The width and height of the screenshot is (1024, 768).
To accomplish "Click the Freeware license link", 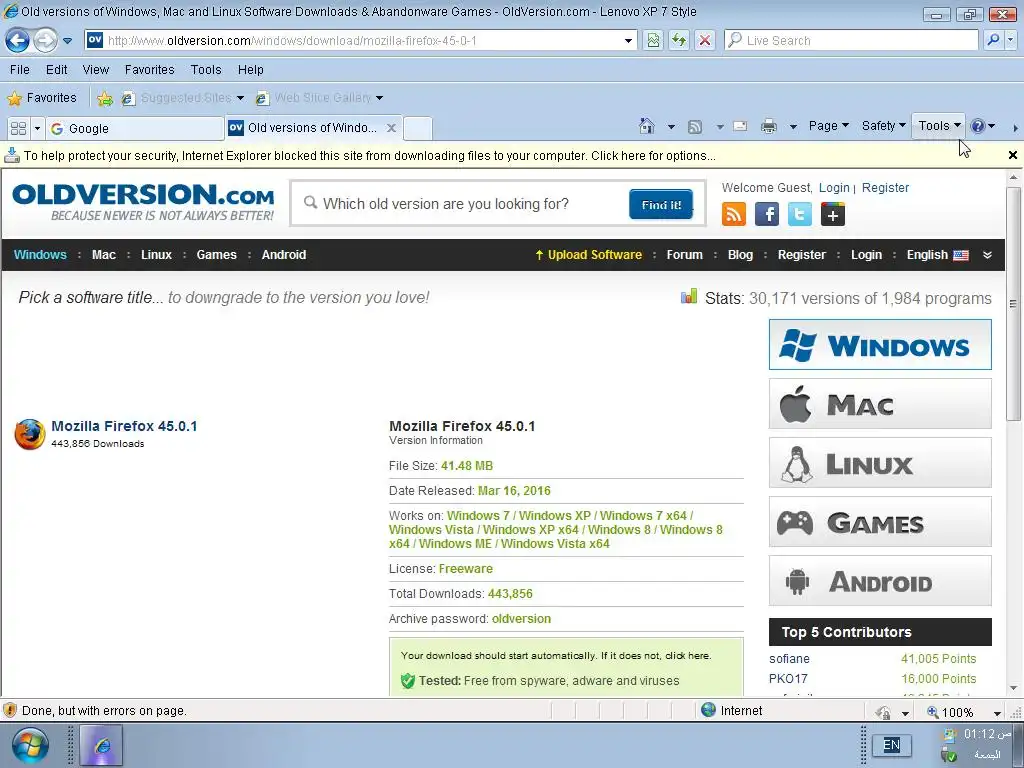I will tap(466, 569).
